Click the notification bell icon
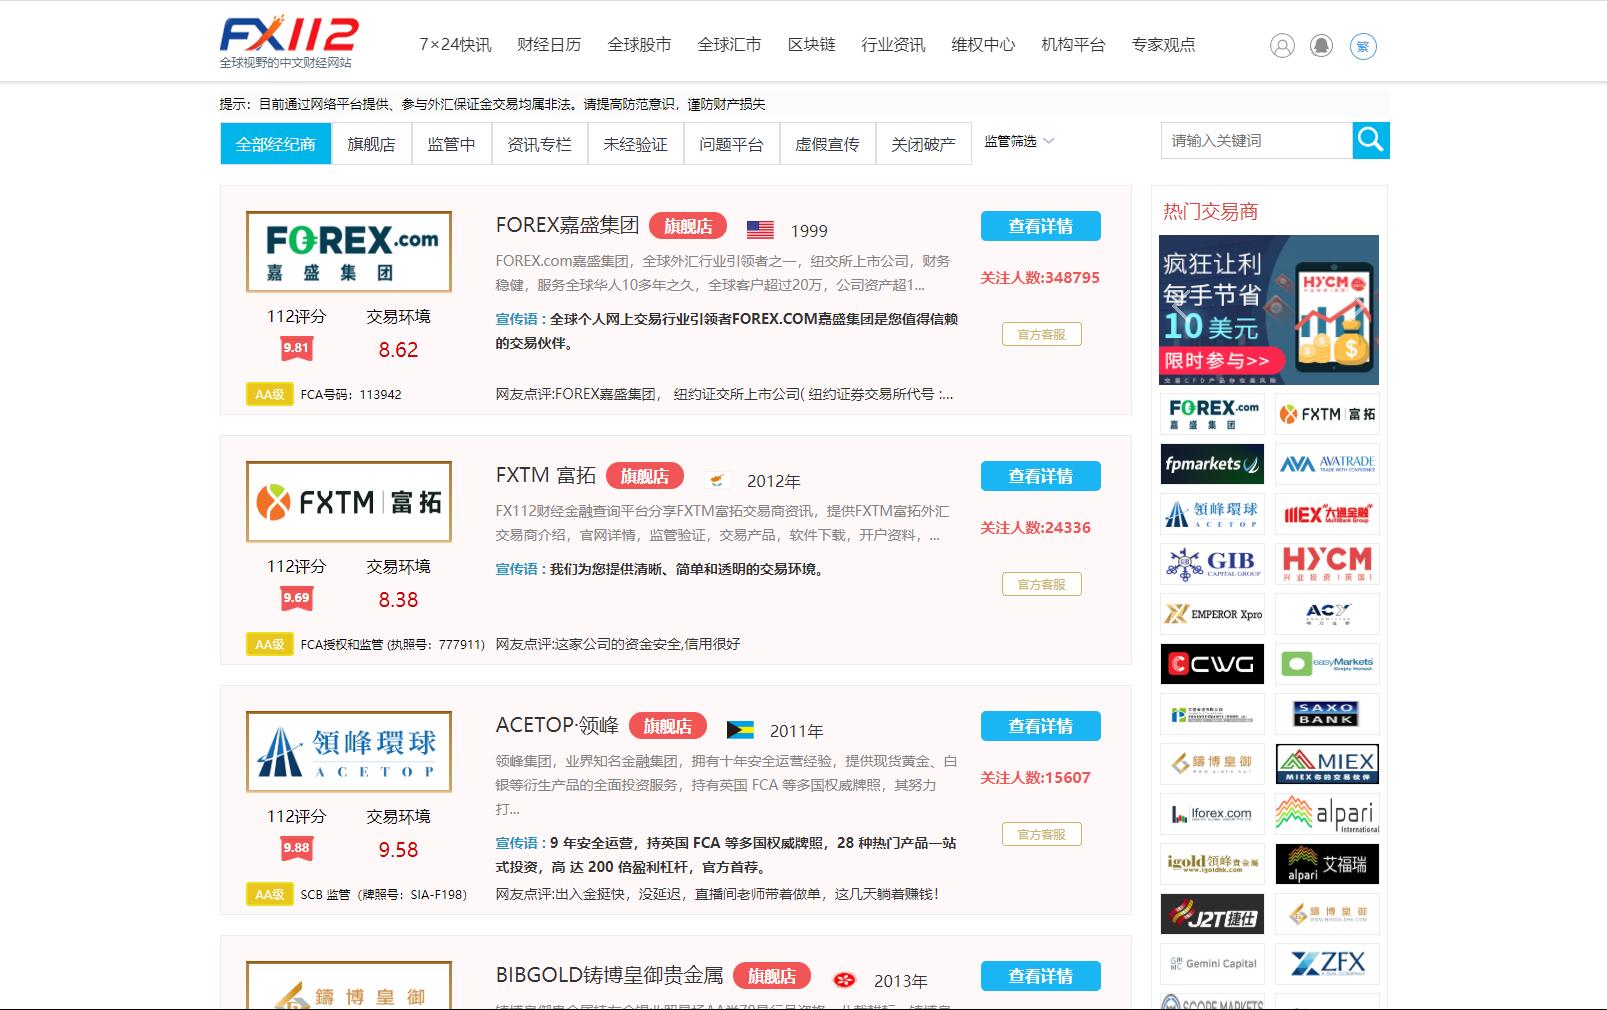Image resolution: width=1607 pixels, height=1010 pixels. point(1321,46)
